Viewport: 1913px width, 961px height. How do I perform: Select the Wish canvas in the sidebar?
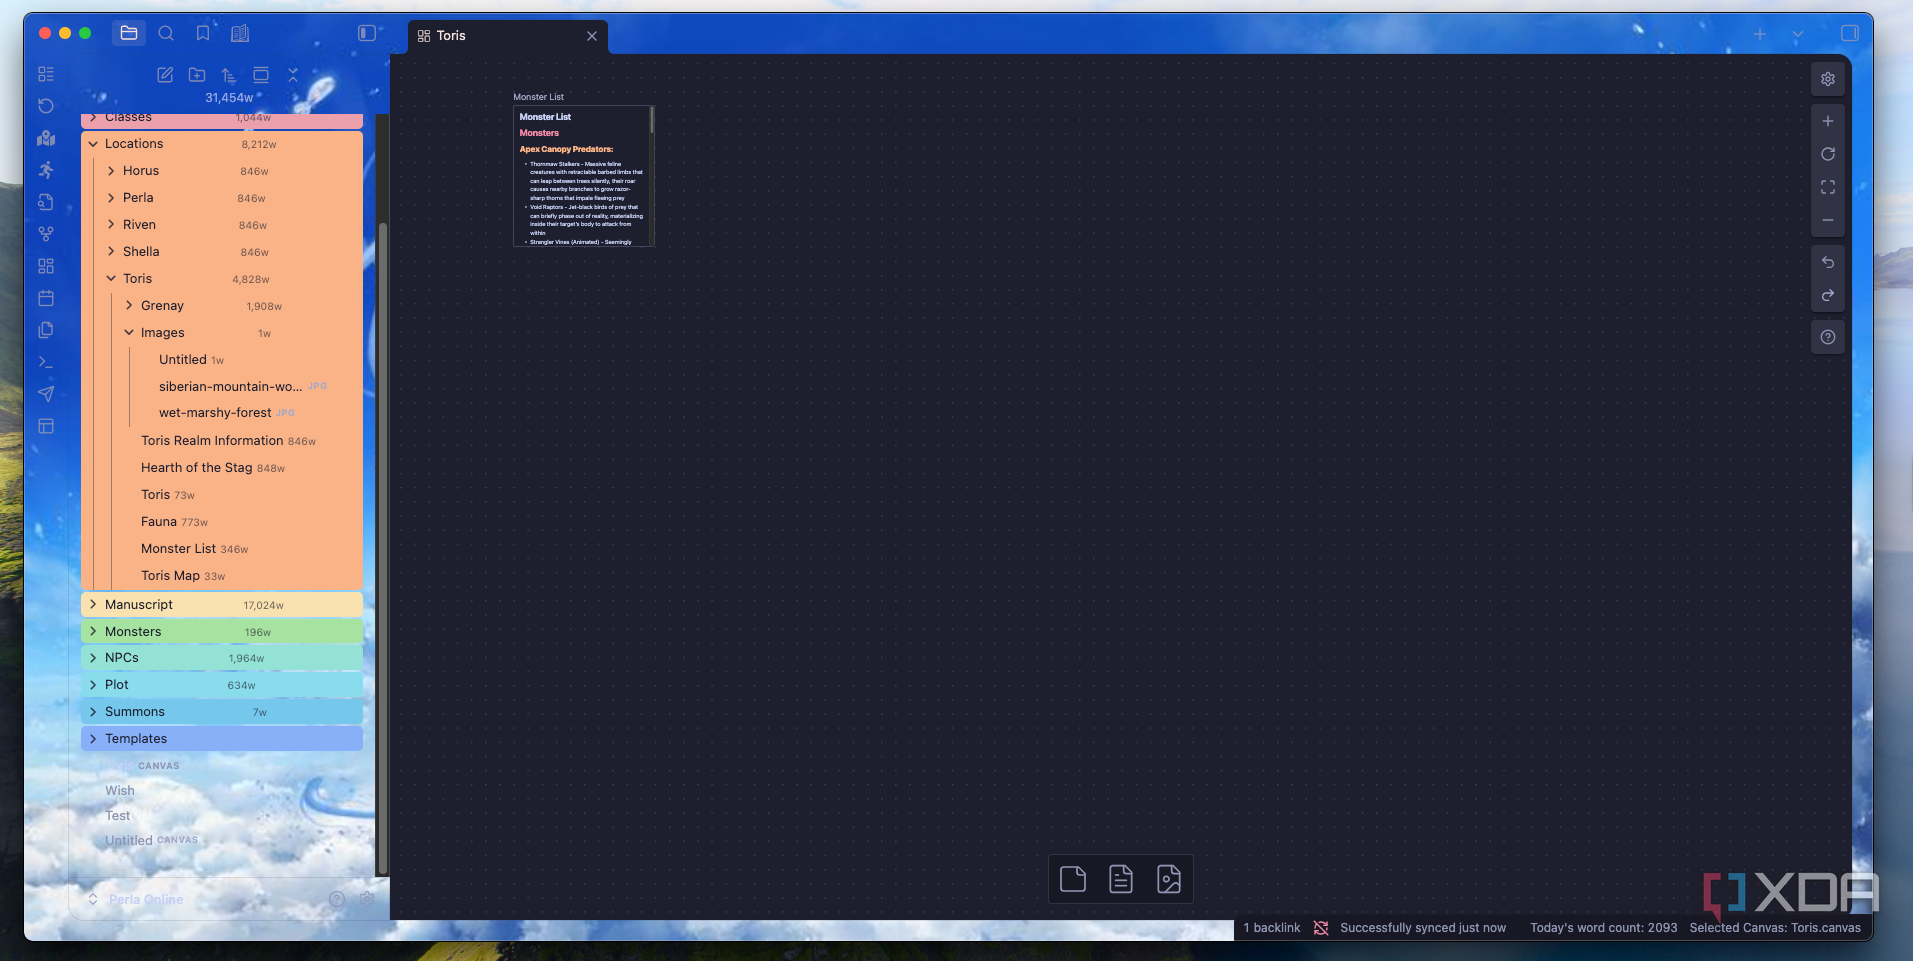(119, 790)
